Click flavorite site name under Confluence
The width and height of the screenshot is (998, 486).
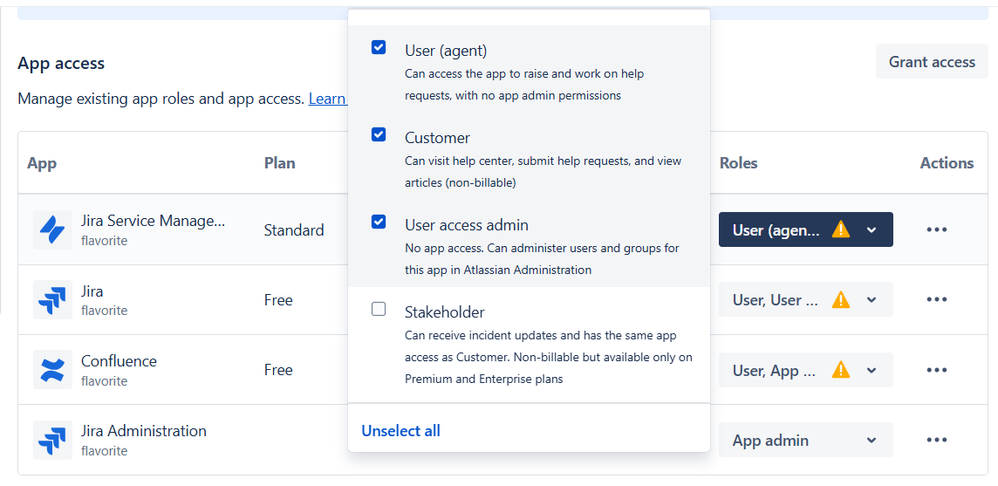[104, 381]
